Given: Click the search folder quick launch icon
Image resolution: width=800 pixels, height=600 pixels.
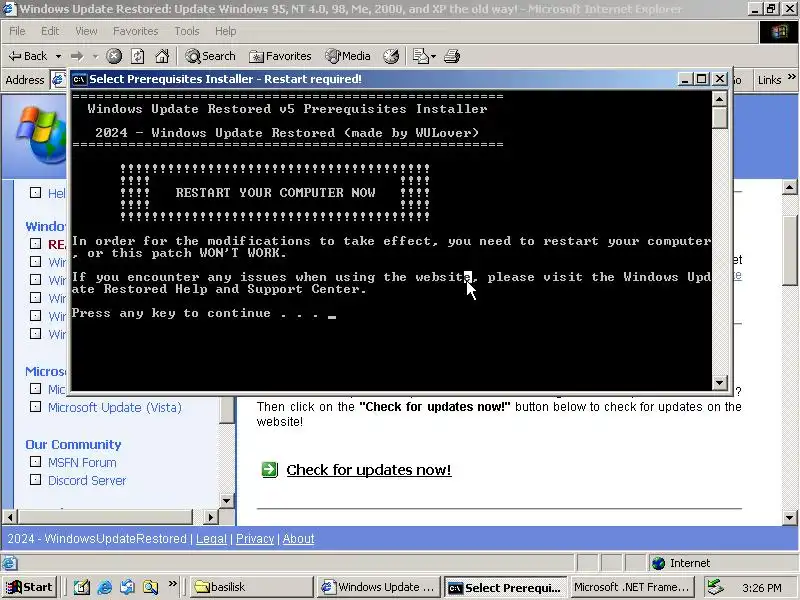Looking at the screenshot, I should (x=151, y=587).
